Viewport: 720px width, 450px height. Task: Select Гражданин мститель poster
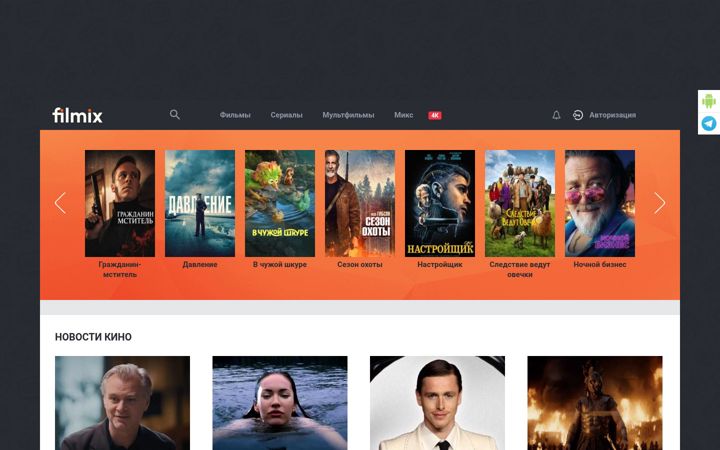(x=120, y=203)
